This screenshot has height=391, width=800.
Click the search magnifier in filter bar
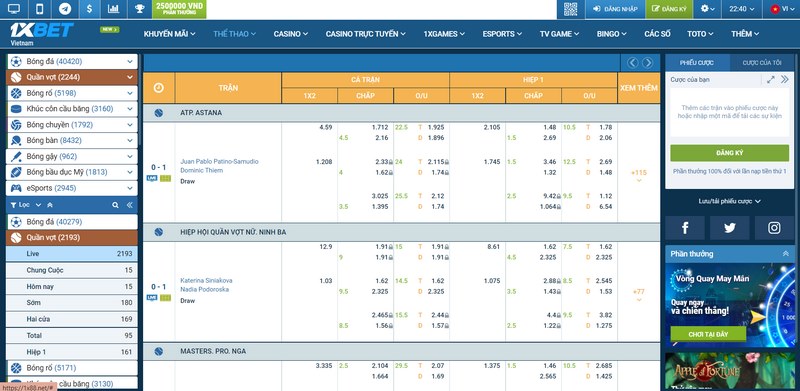[x=116, y=205]
